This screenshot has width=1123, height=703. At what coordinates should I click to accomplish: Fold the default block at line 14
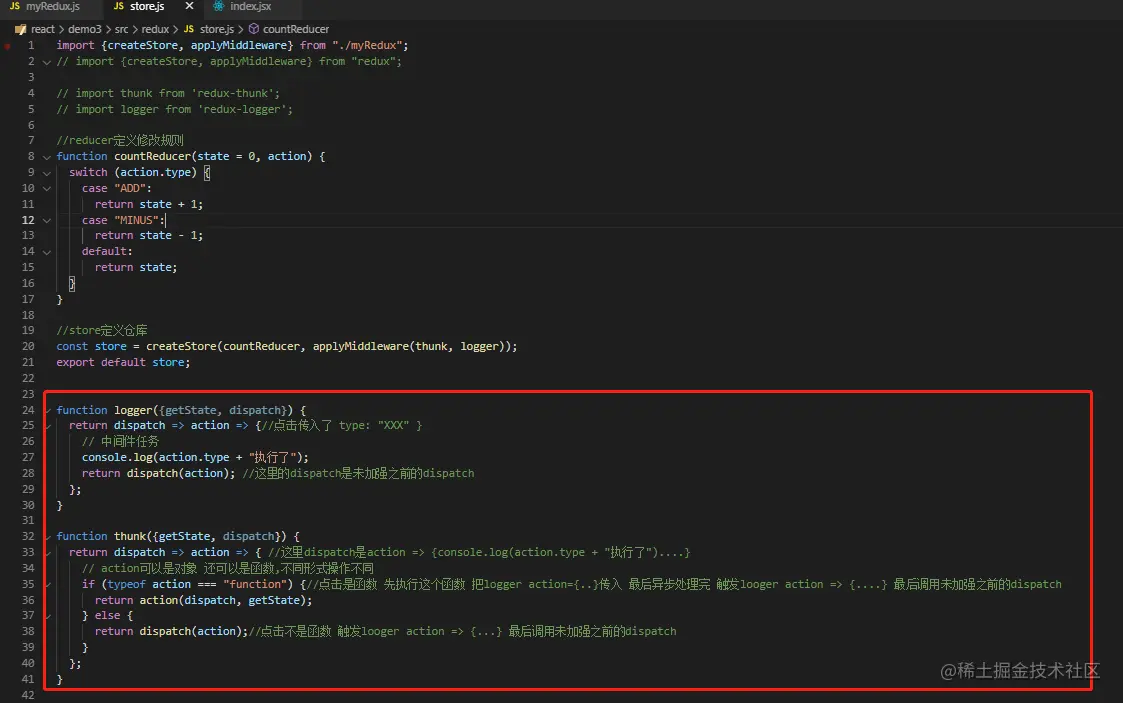(47, 251)
